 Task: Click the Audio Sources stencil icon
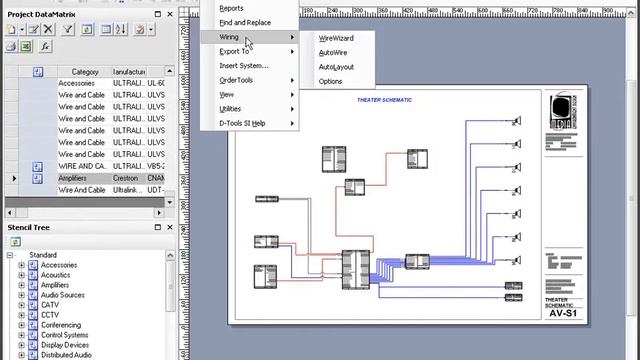click(33, 295)
